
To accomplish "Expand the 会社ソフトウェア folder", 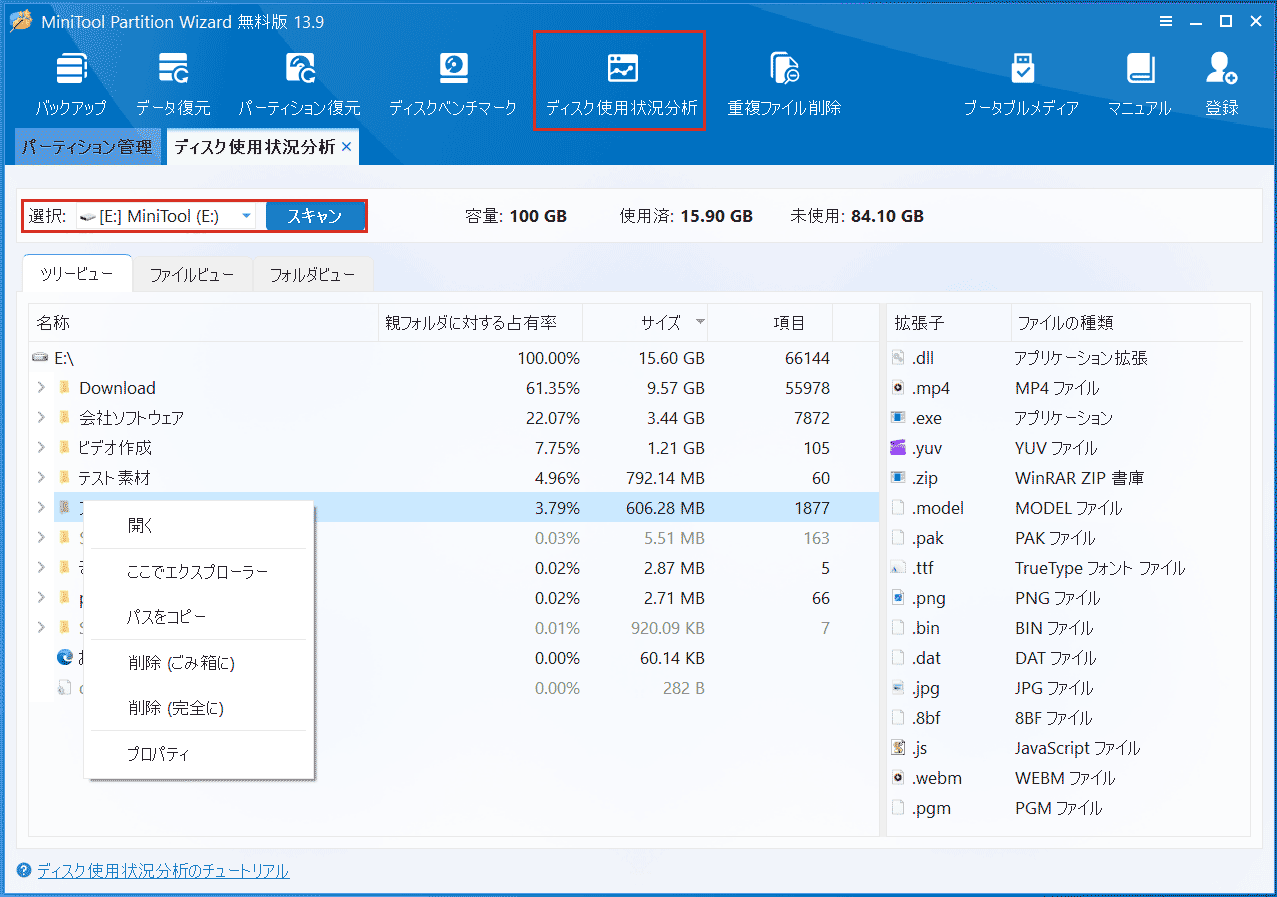I will pos(41,418).
